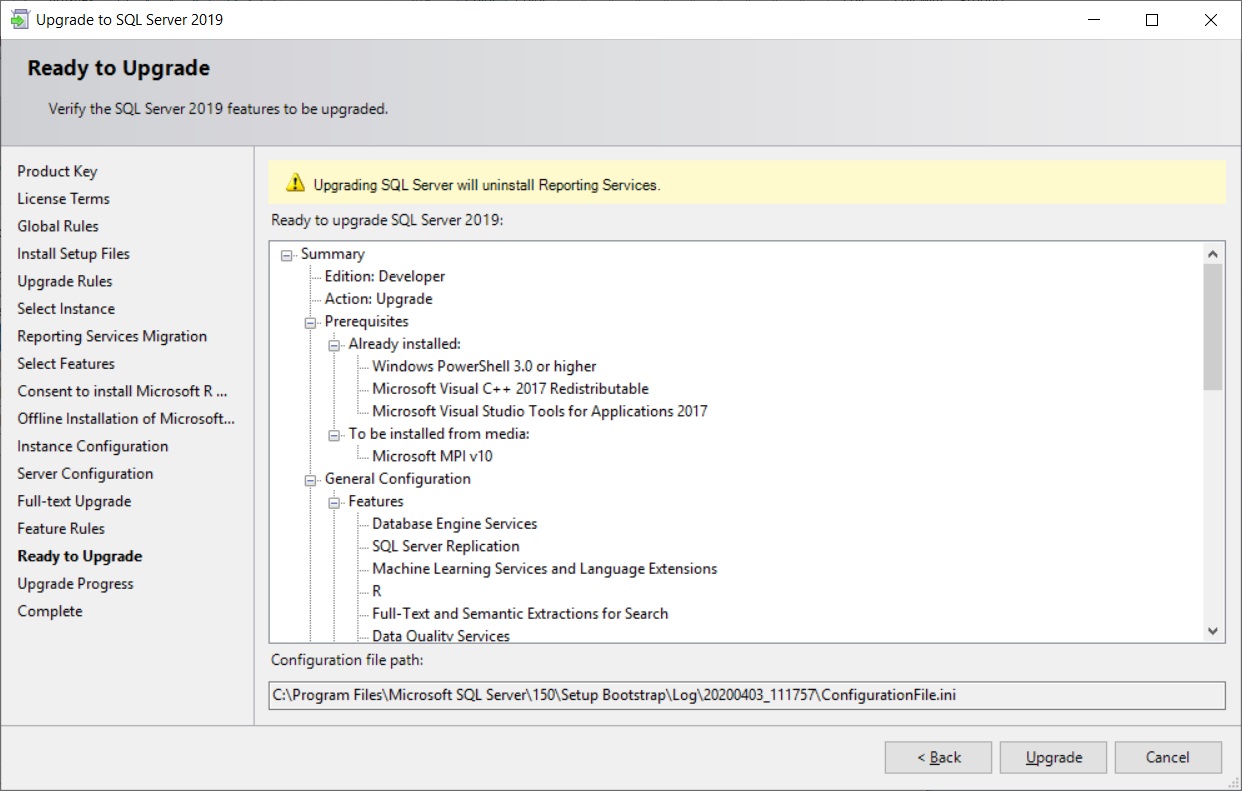Select Machine Learning Services and Language Extensions

(545, 569)
